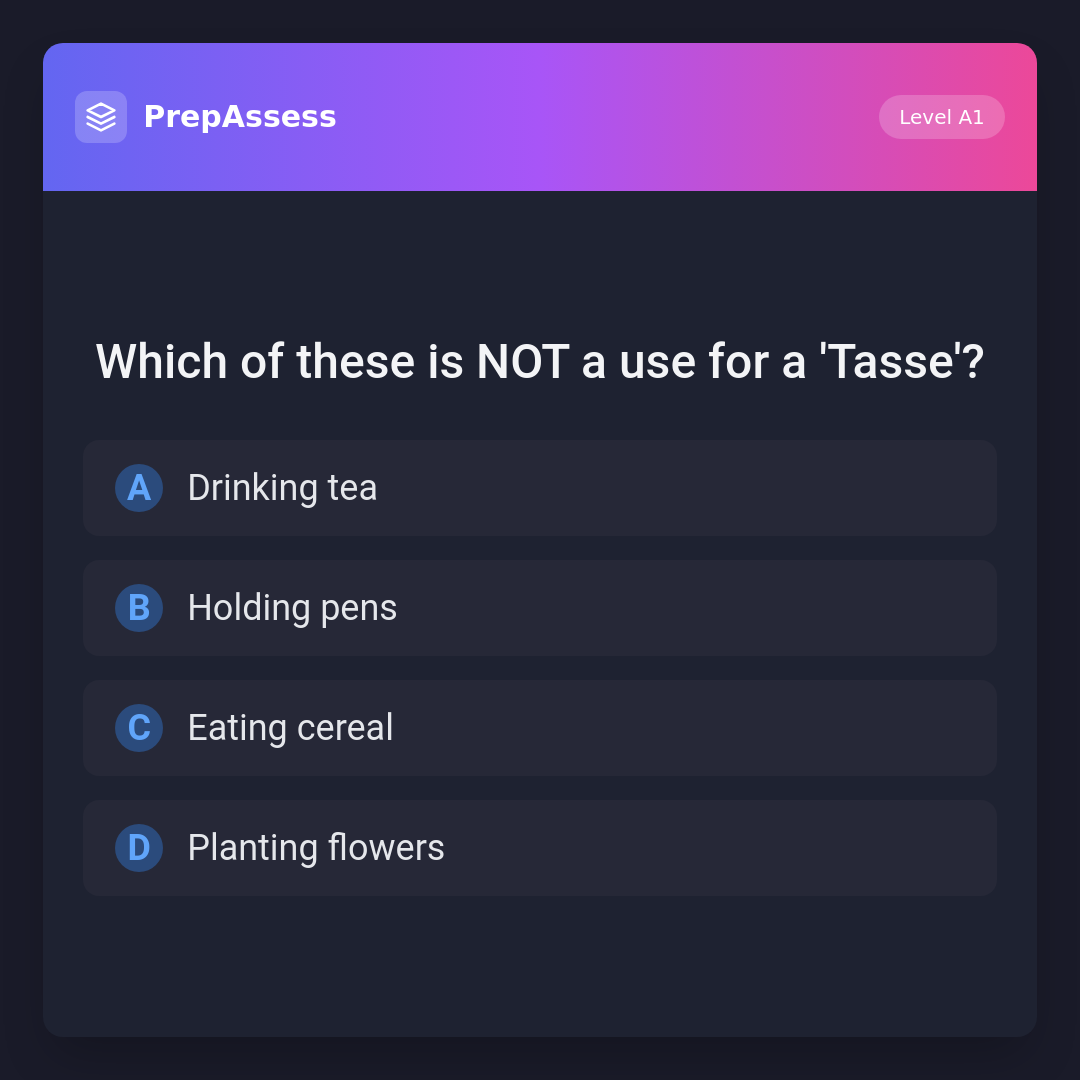Choose the 'Eating cereal' answer text
The width and height of the screenshot is (1080, 1080).
290,728
